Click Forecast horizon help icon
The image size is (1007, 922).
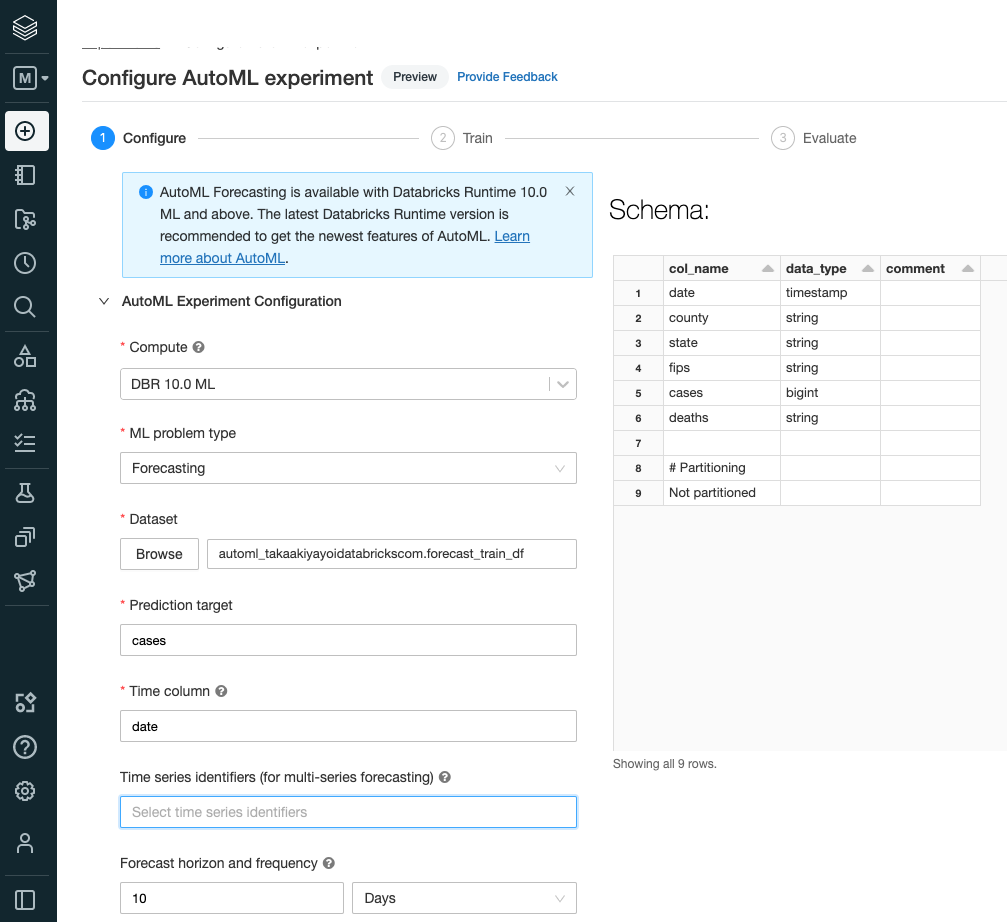coord(329,863)
